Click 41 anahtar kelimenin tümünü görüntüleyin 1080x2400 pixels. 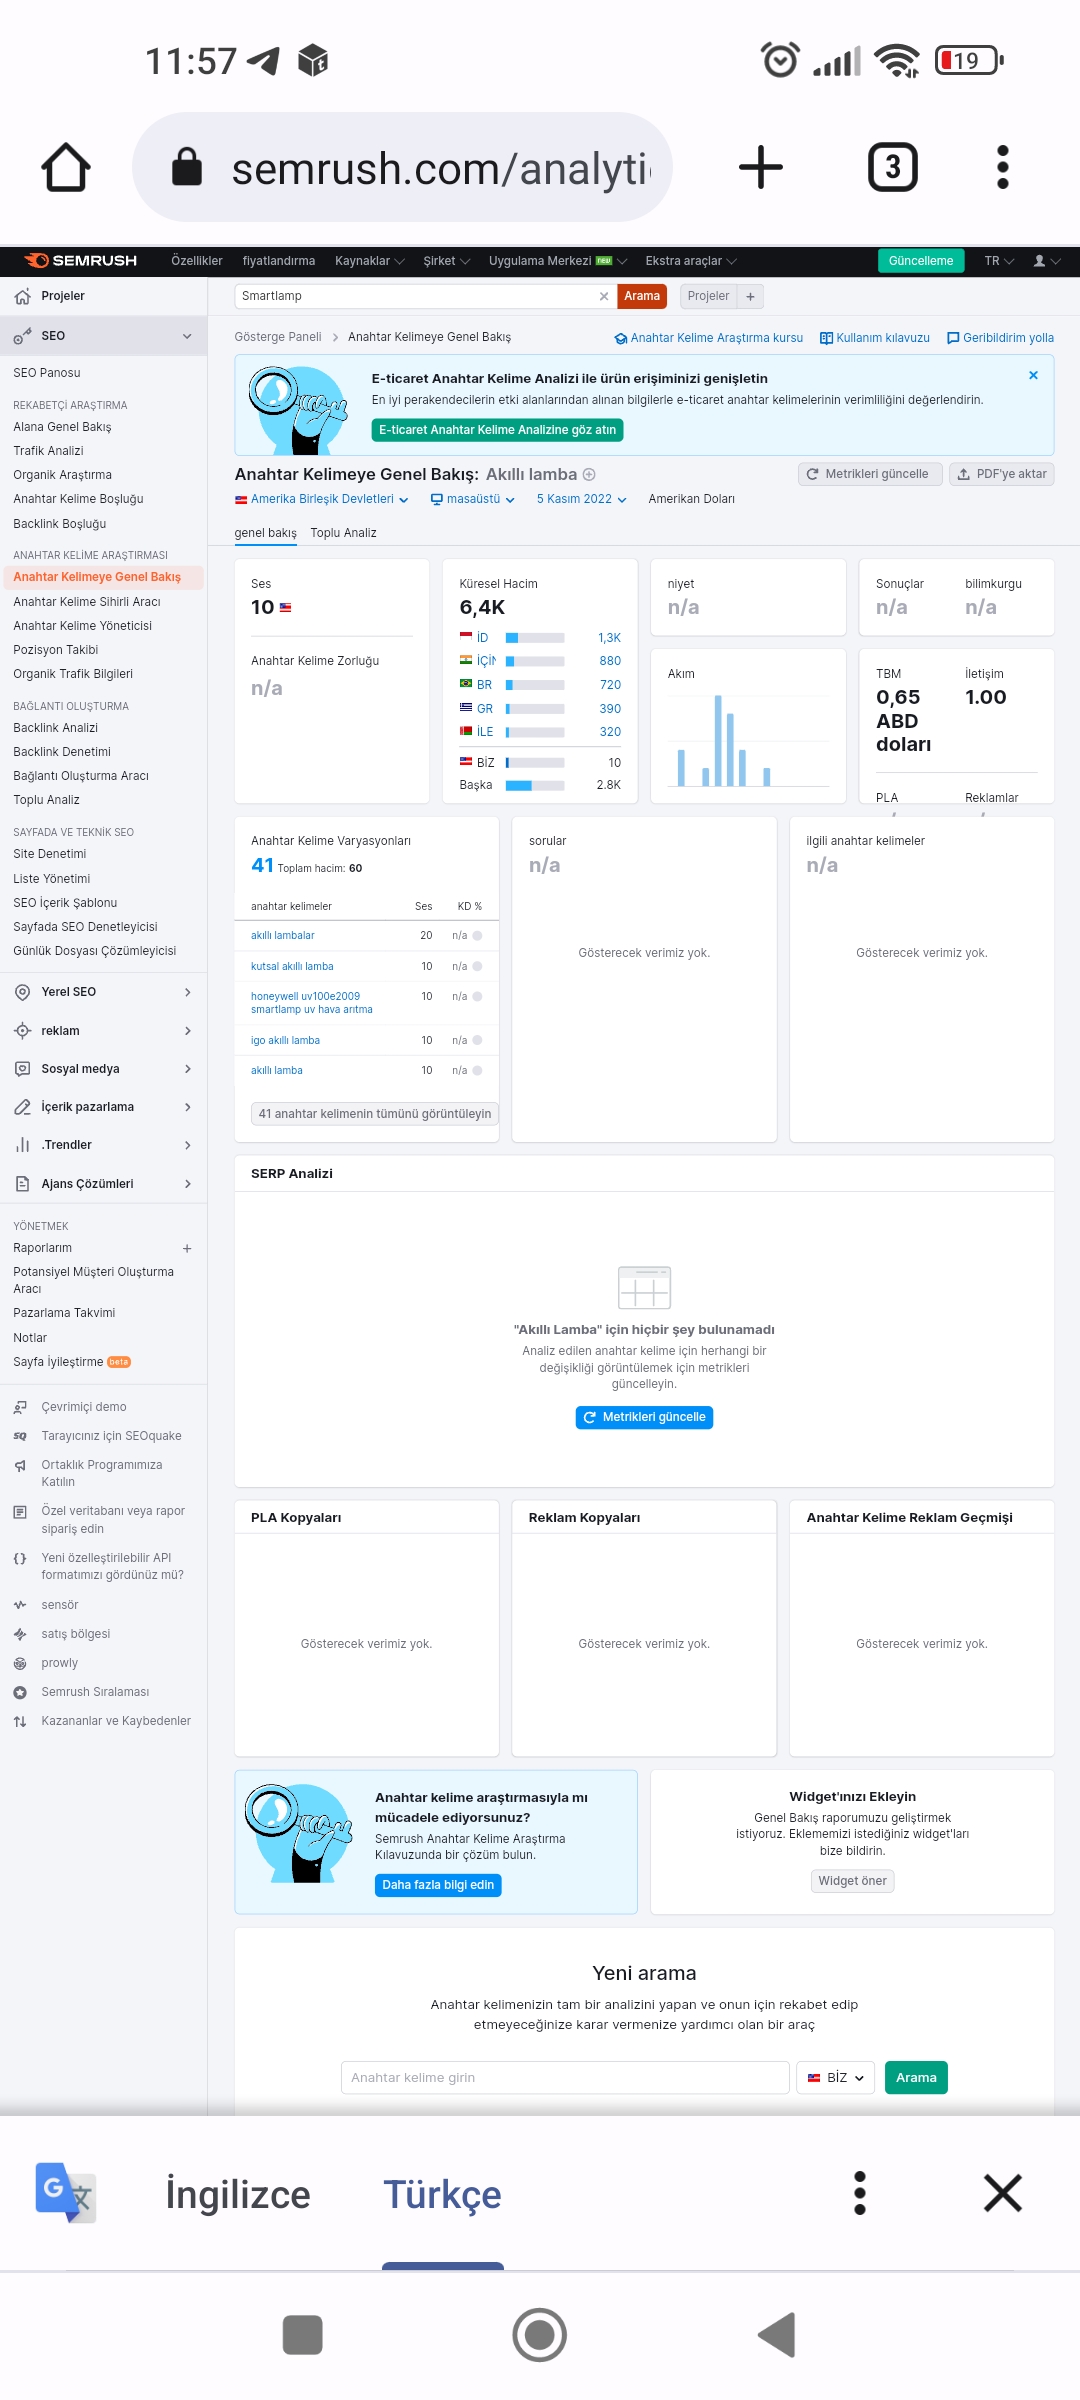[x=375, y=1114]
